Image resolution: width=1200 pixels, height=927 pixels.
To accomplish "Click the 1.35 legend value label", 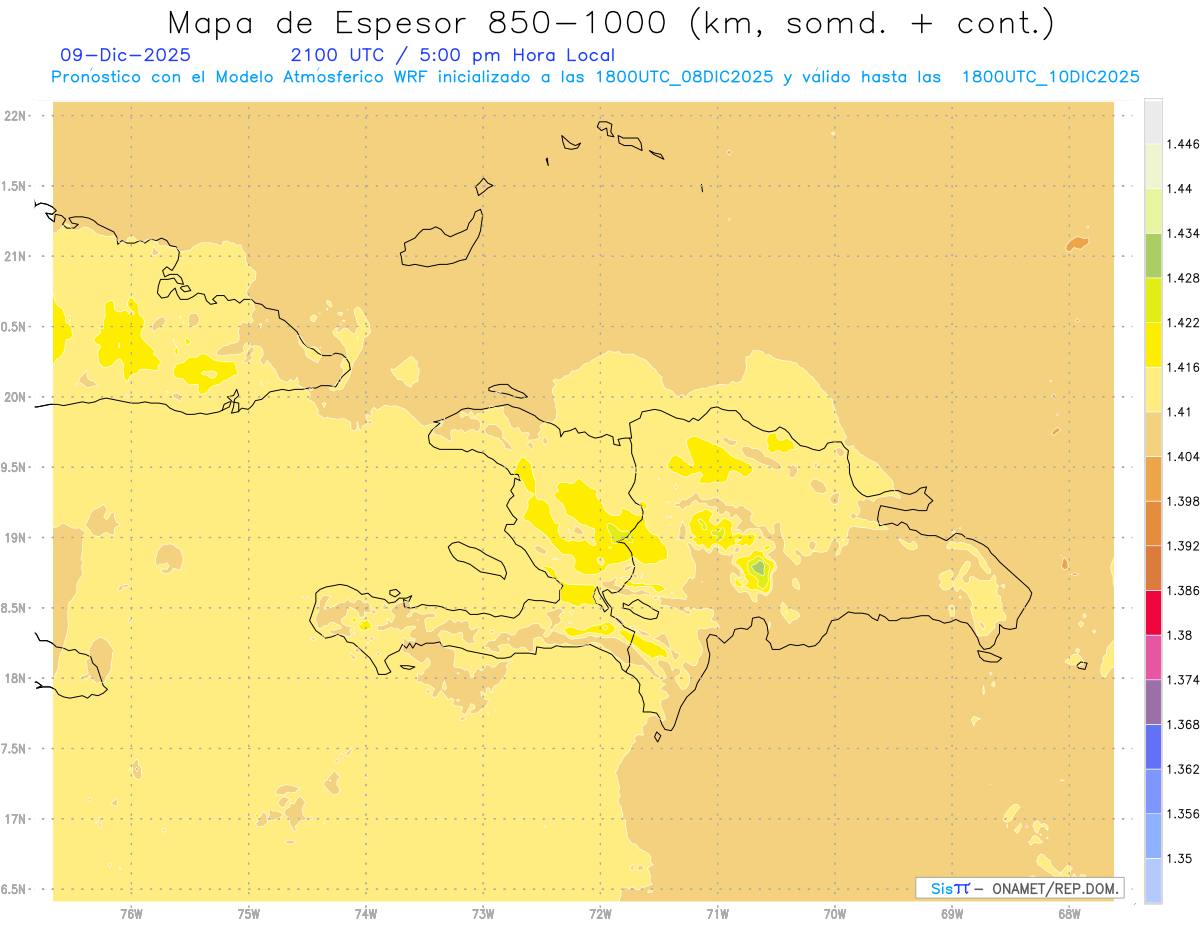I will (x=1180, y=858).
